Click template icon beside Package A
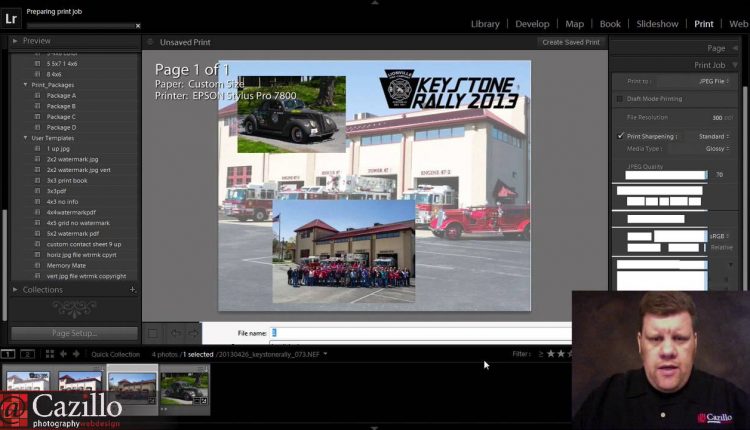The height and width of the screenshot is (430, 750). click(37, 95)
